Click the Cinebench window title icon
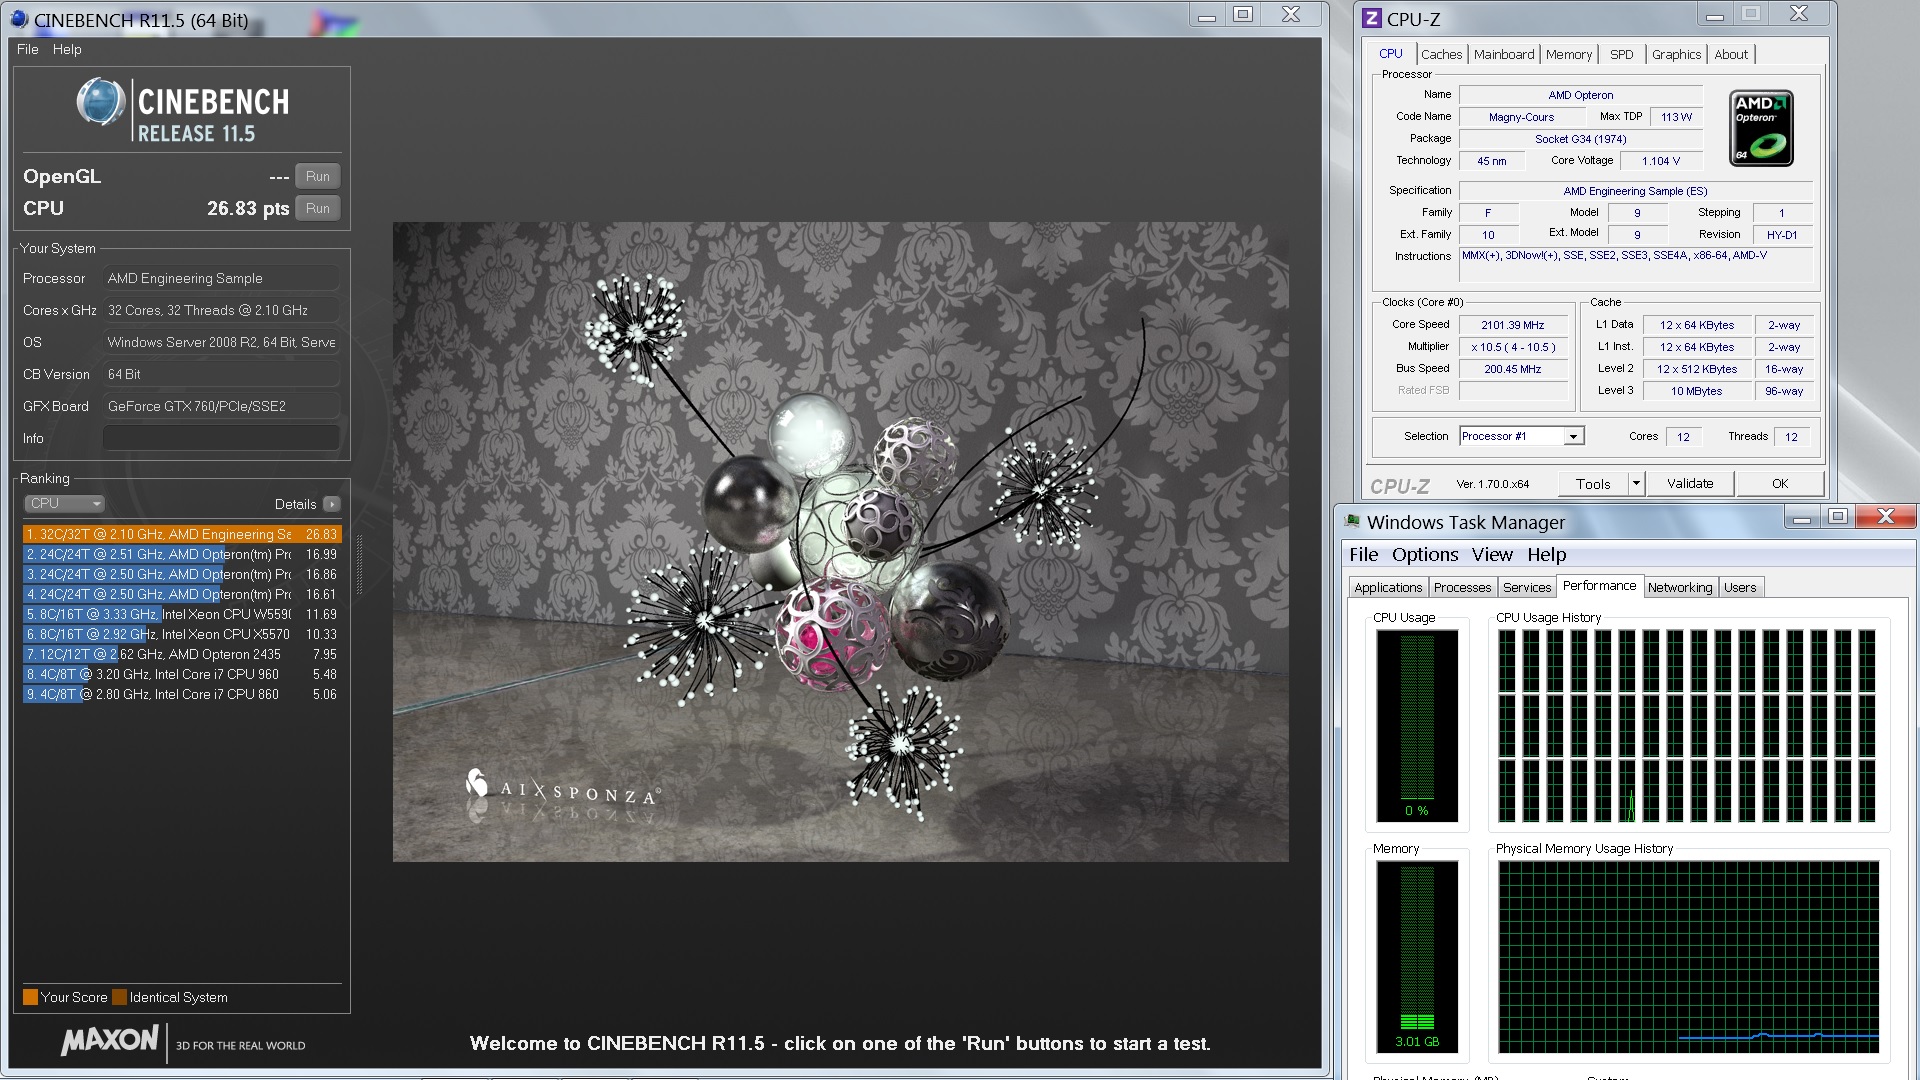 [18, 19]
